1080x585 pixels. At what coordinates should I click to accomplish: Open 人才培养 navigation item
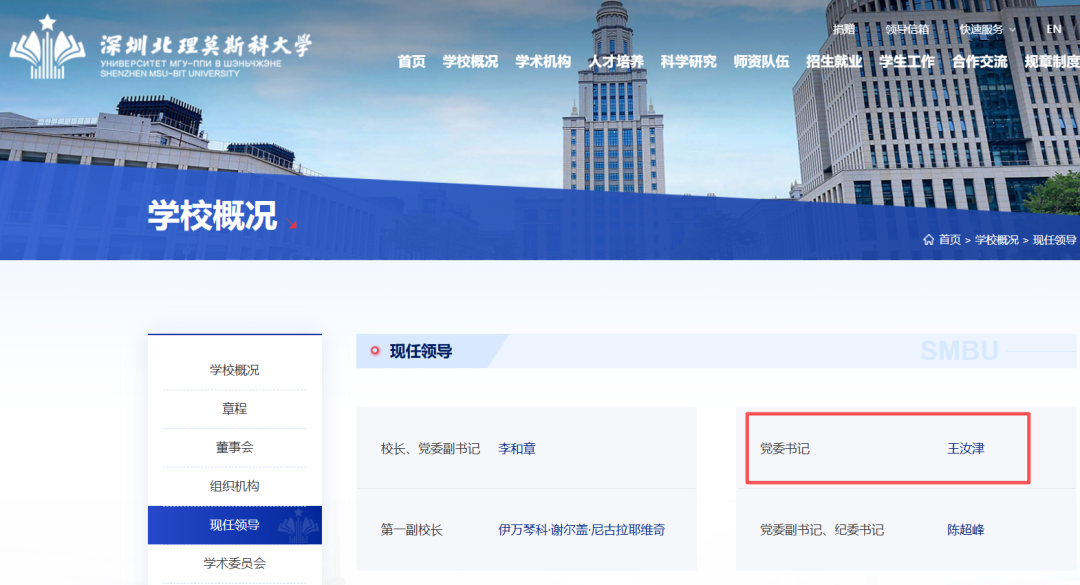coord(616,61)
